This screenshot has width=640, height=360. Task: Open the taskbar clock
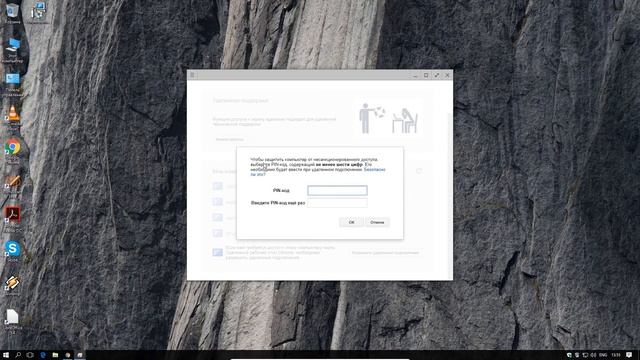[x=616, y=355]
